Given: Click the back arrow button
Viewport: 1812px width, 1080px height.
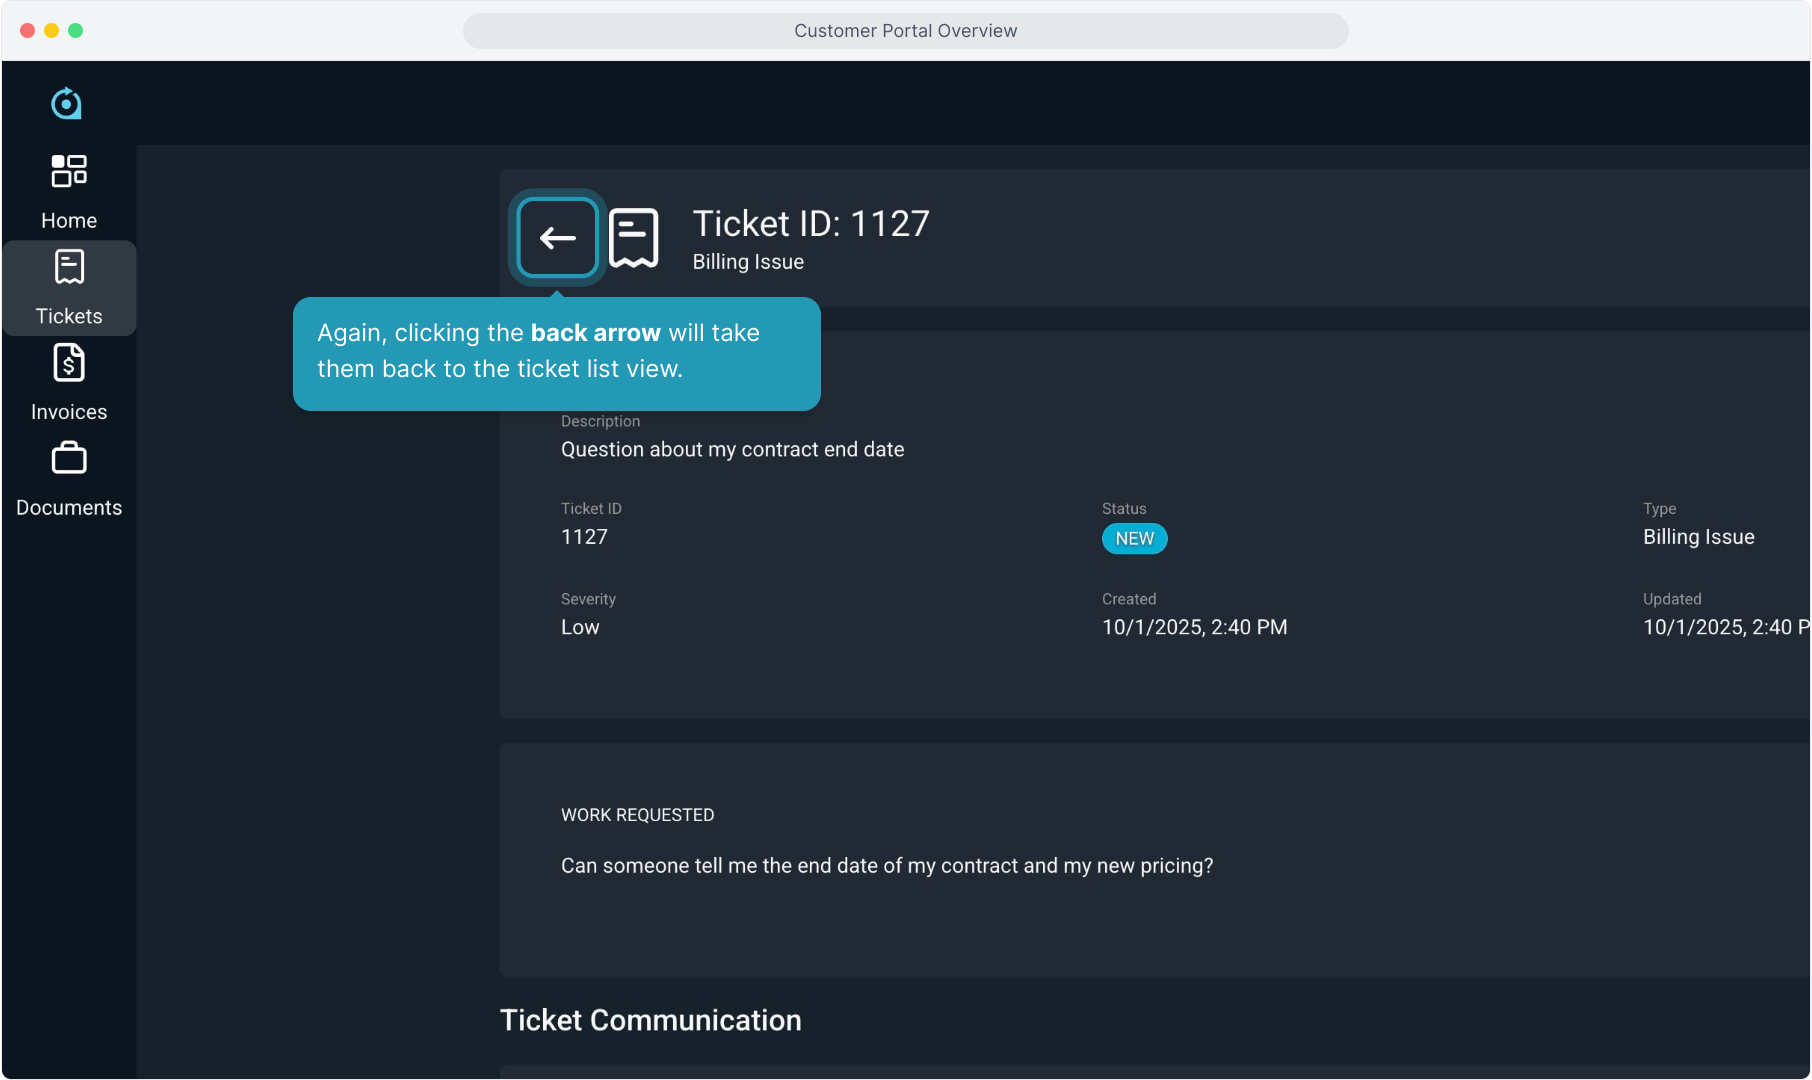Looking at the screenshot, I should (x=557, y=238).
